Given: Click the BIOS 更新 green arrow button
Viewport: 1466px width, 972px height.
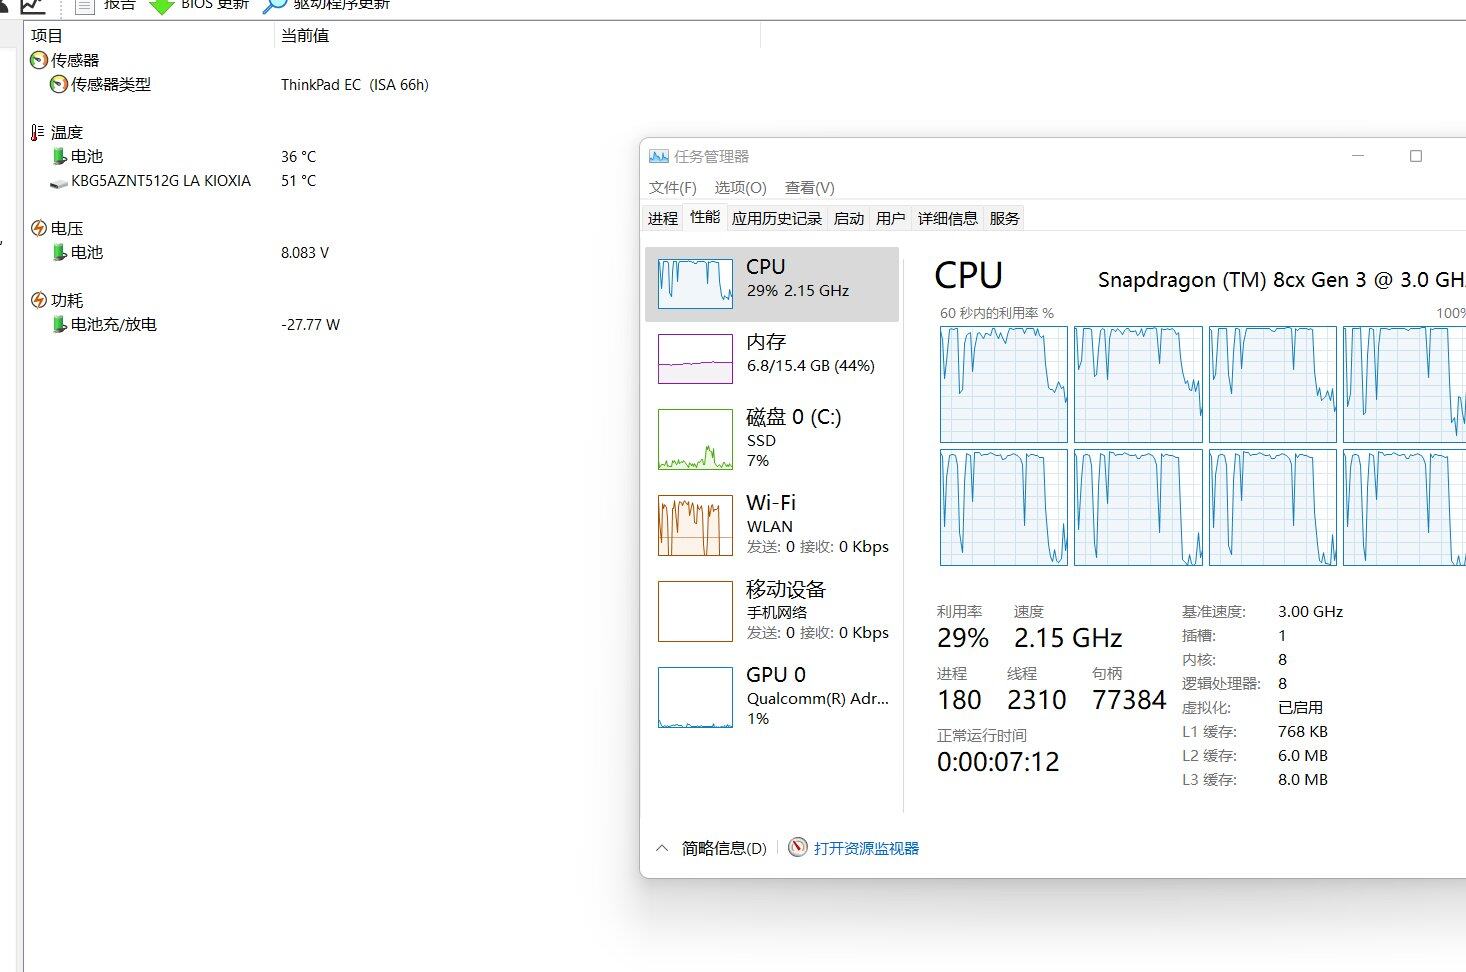Looking at the screenshot, I should (199, 5).
